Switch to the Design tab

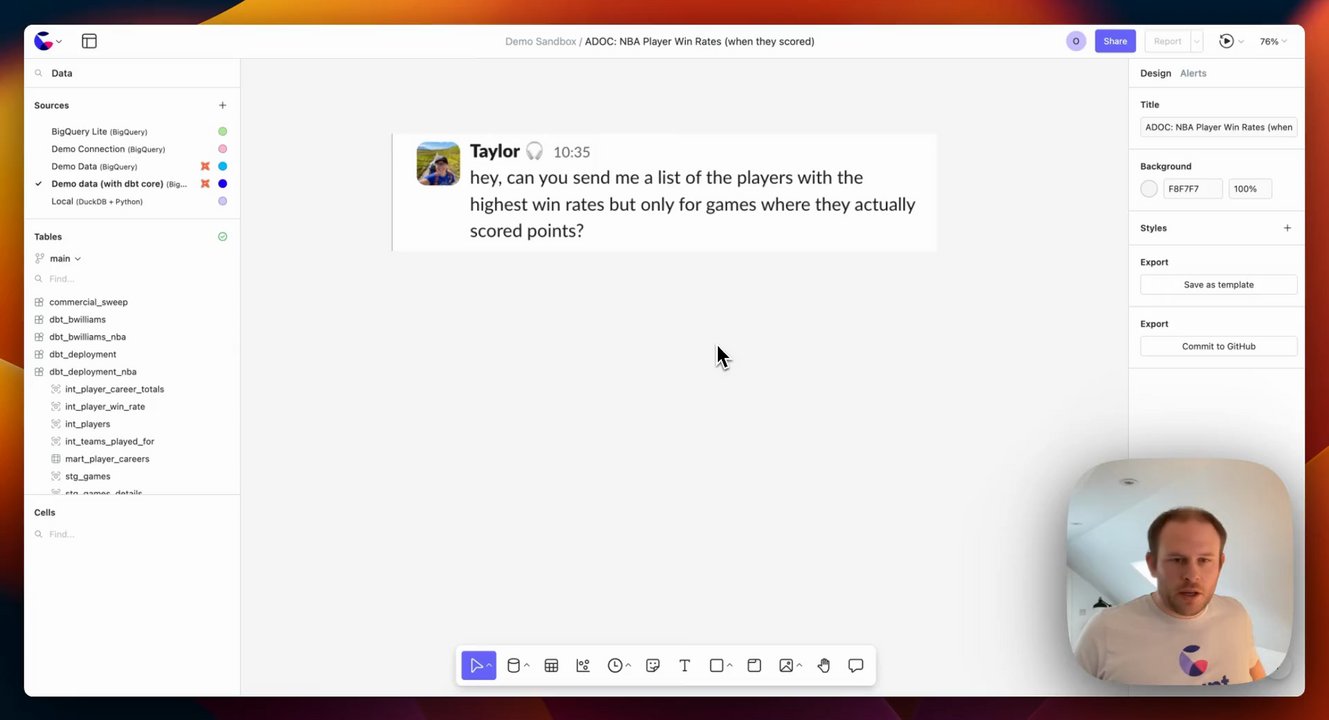pos(1155,73)
